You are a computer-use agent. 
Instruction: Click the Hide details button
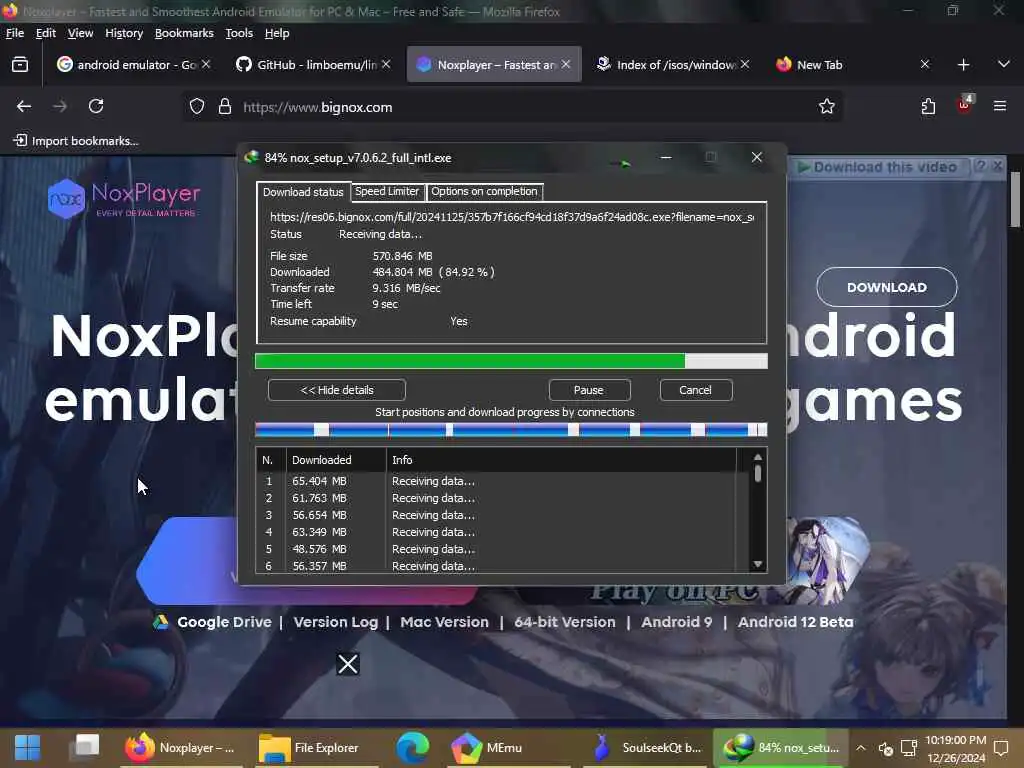coord(337,390)
